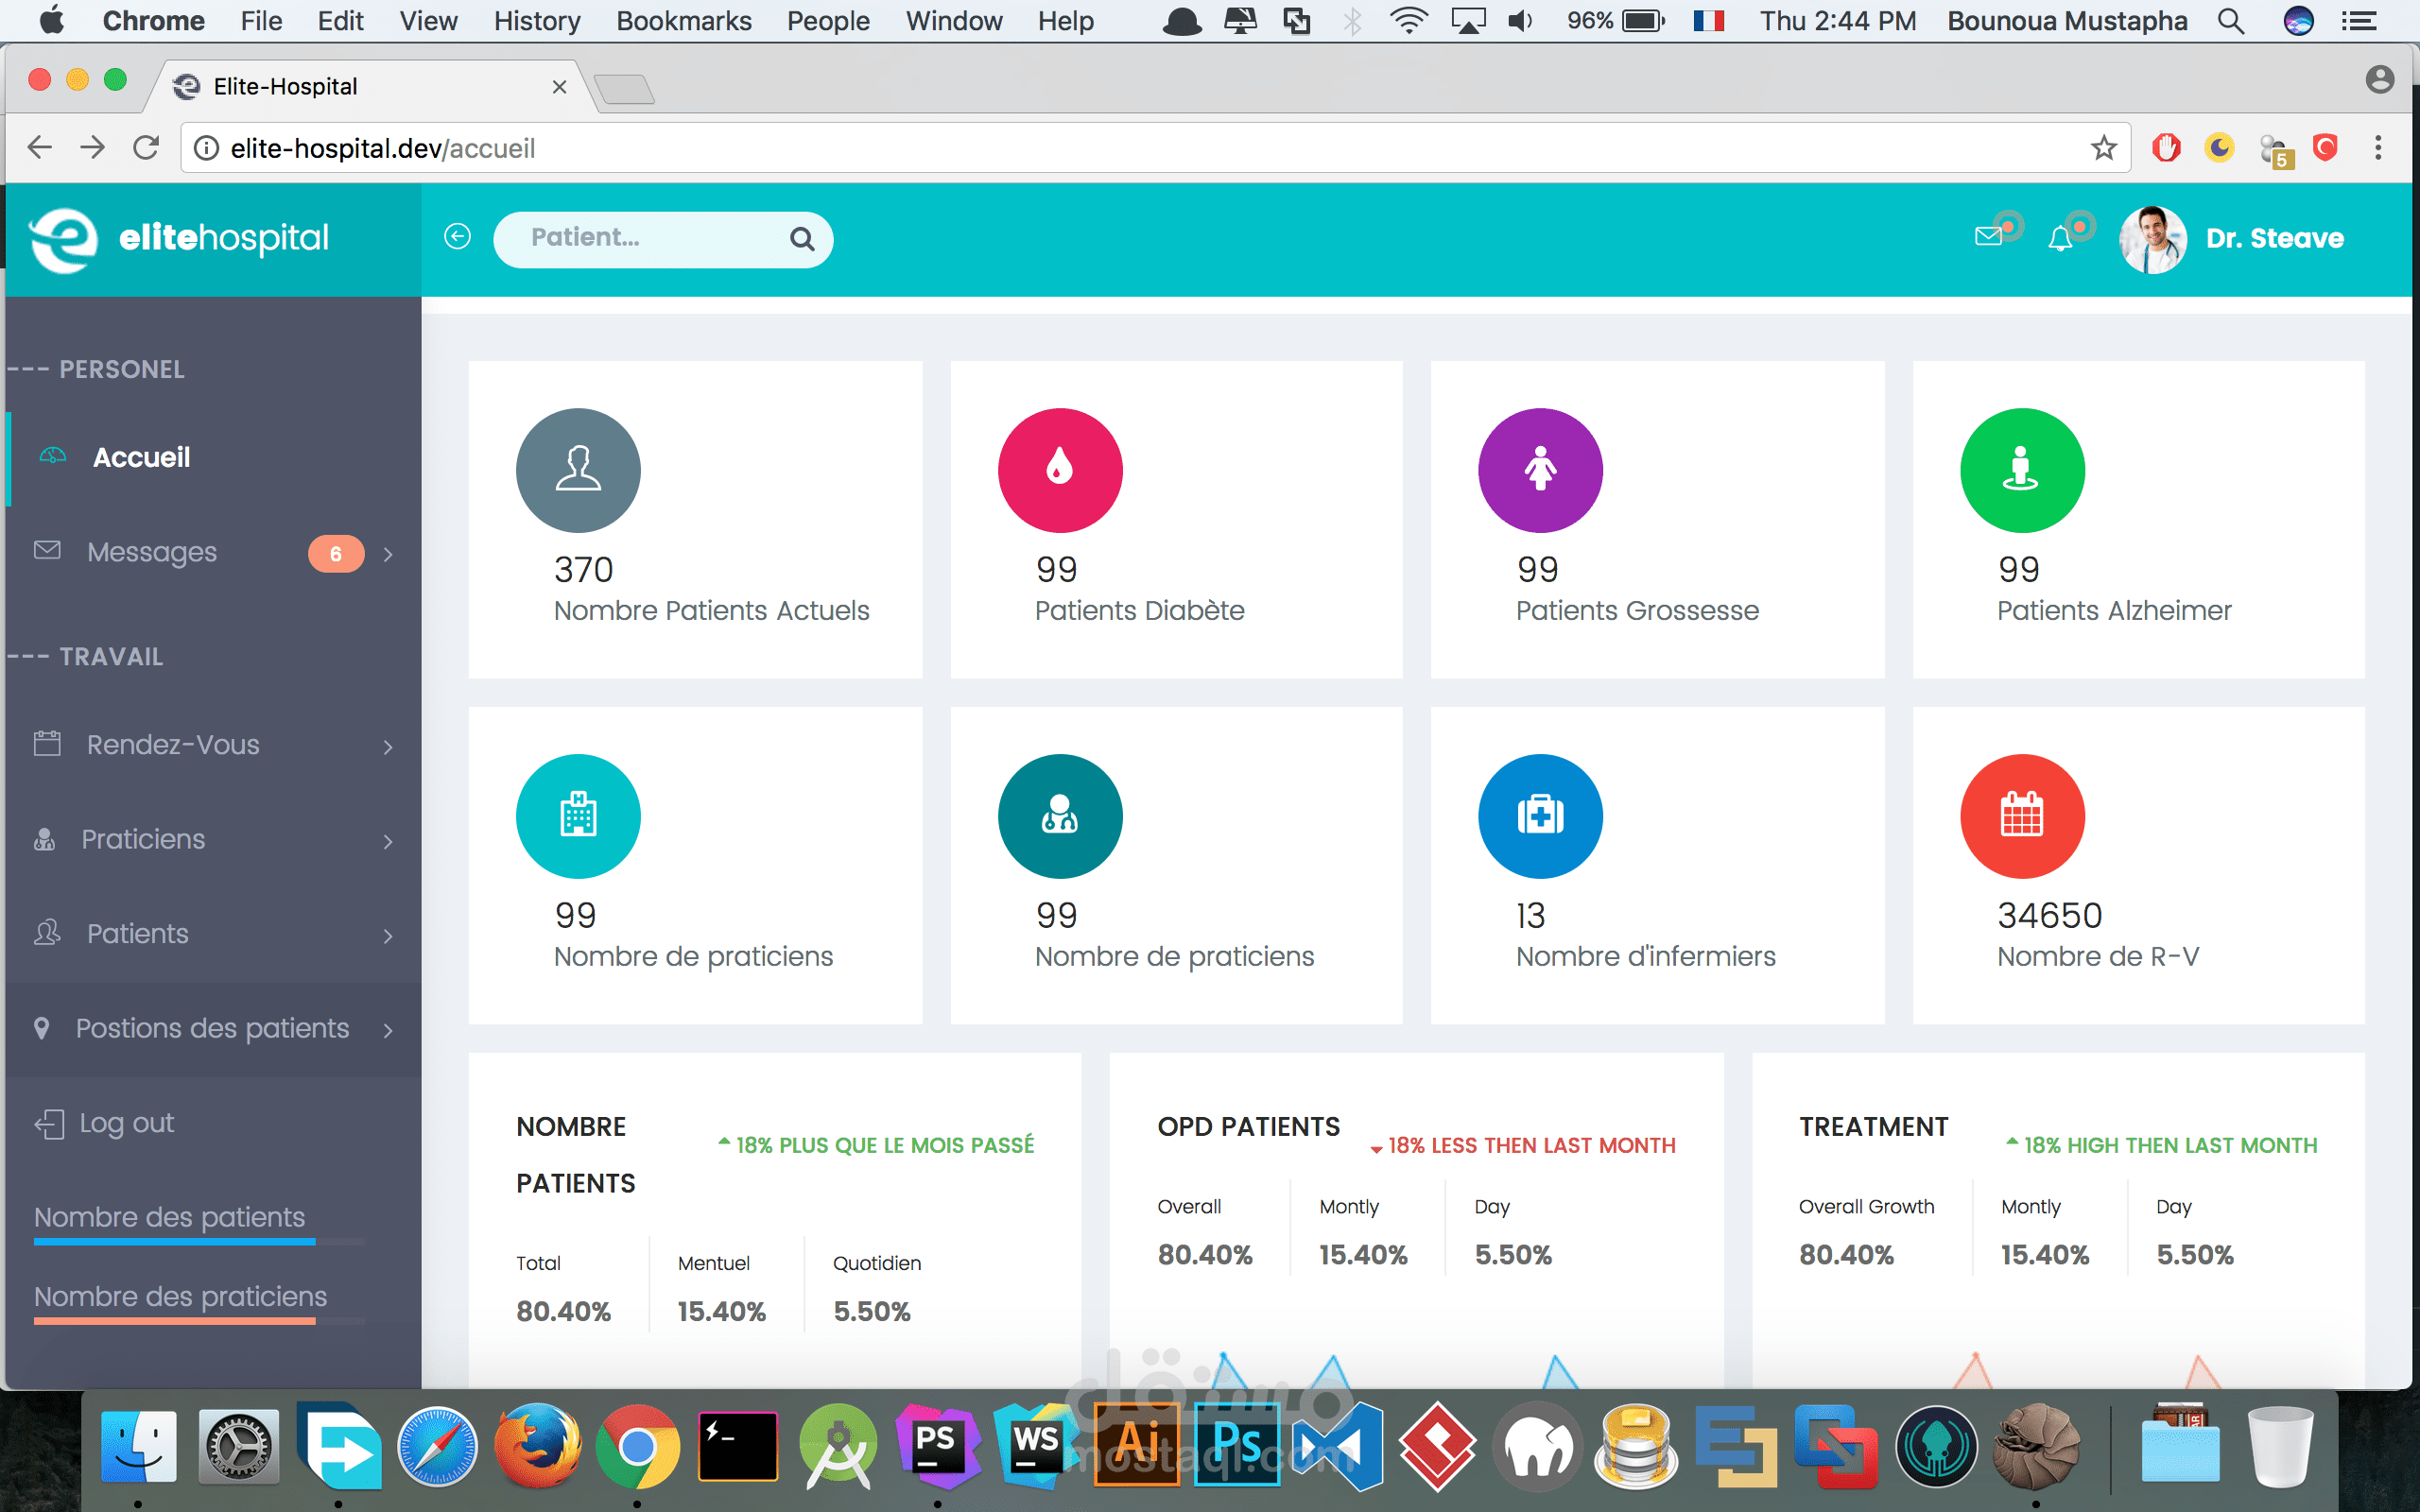Click the purple pregnancy patients icon
Image resolution: width=2420 pixels, height=1512 pixels.
tap(1540, 470)
